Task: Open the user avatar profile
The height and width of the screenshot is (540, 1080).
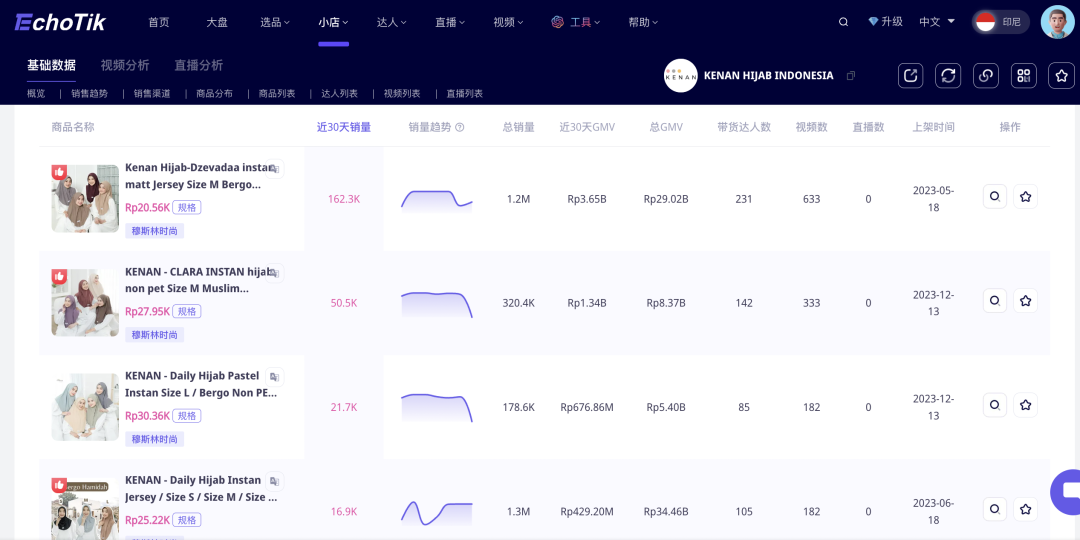Action: pyautogui.click(x=1057, y=22)
